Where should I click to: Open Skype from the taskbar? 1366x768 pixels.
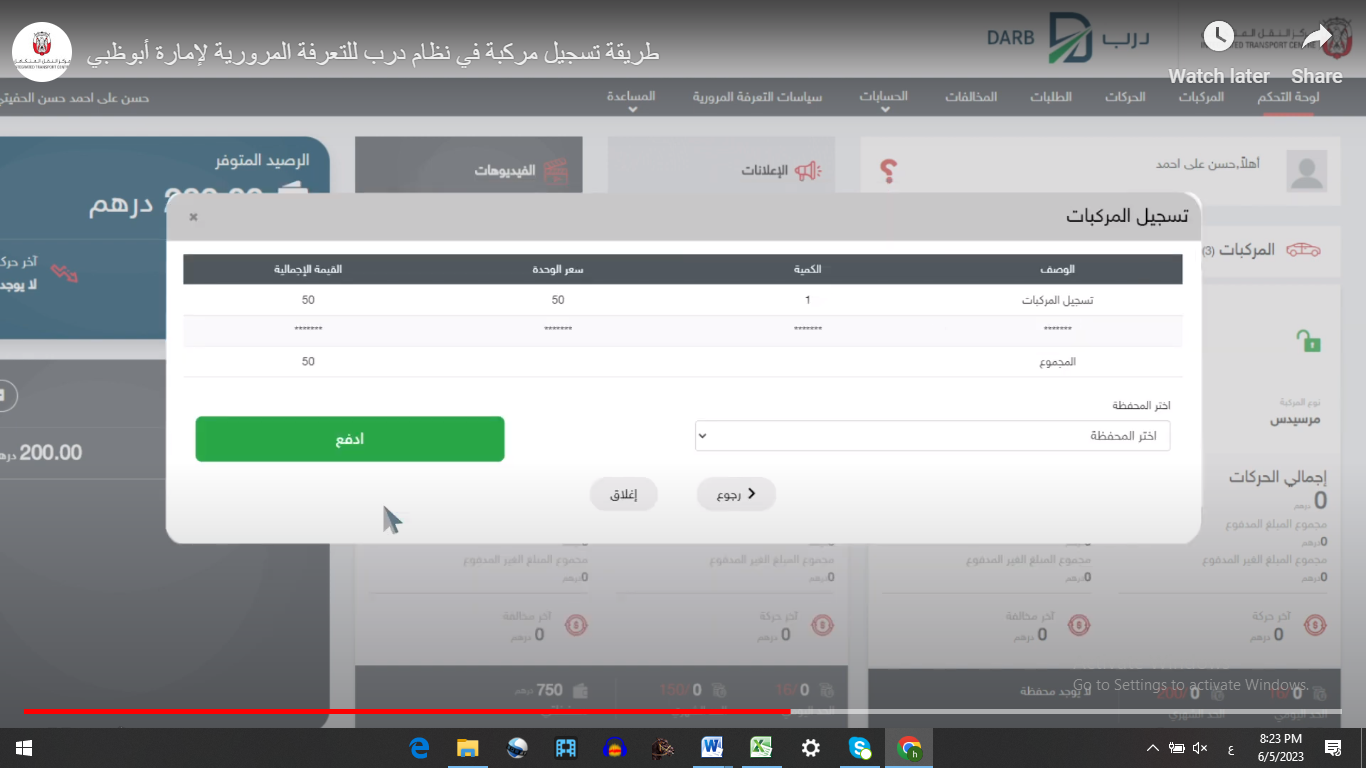(859, 748)
